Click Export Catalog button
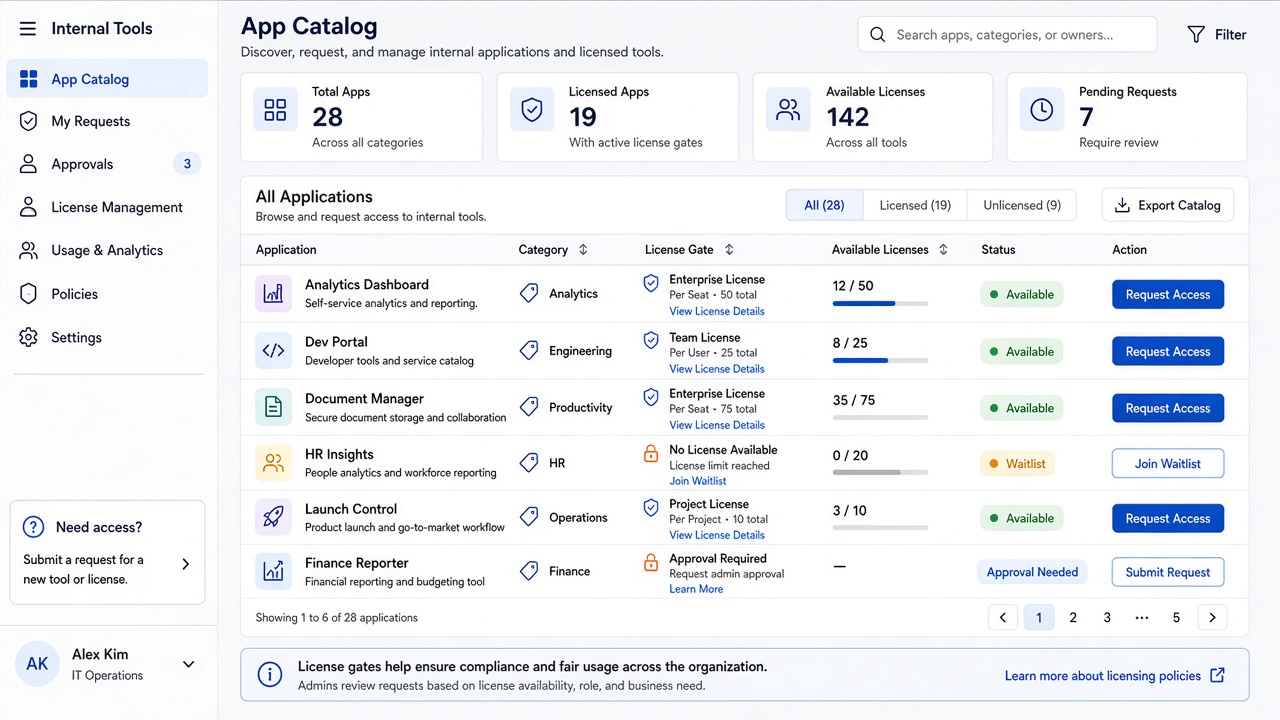This screenshot has width=1280, height=720. point(1167,205)
